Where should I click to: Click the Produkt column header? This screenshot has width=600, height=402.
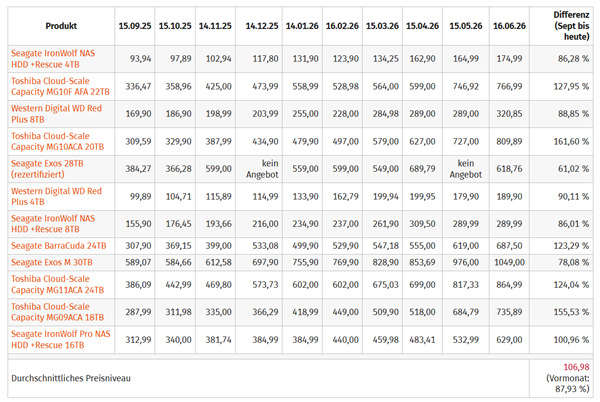(x=61, y=26)
